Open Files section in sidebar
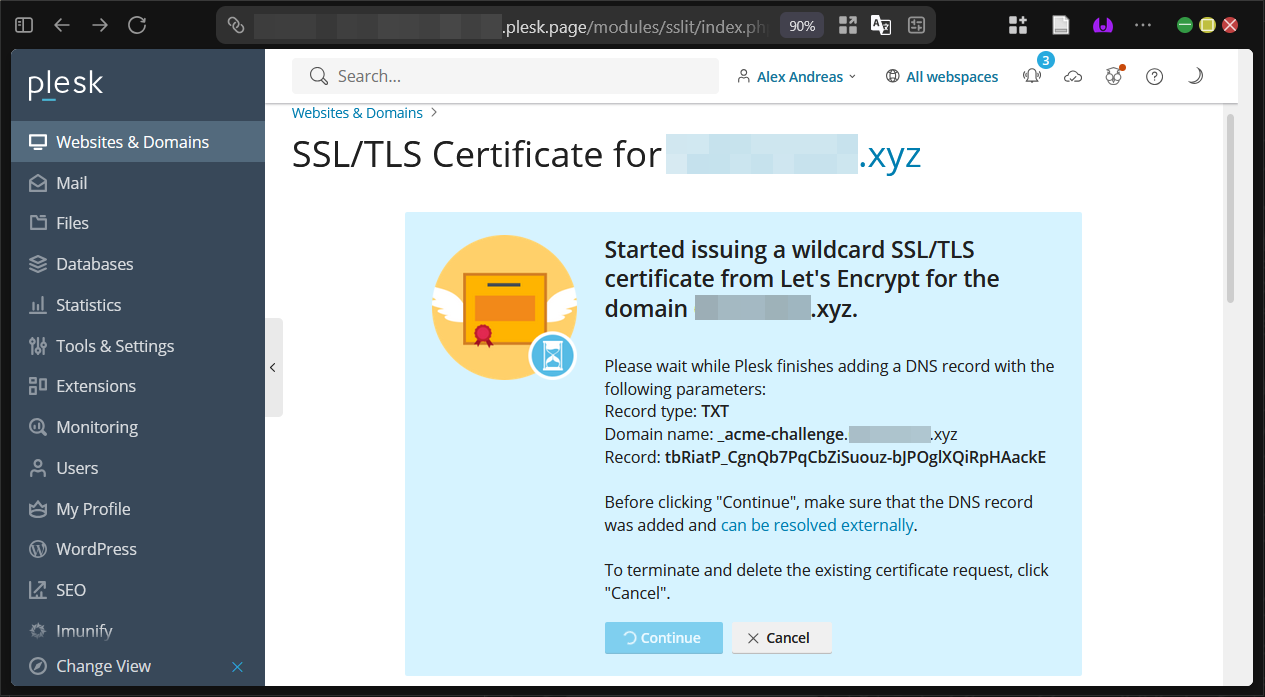The height and width of the screenshot is (697, 1265). click(138, 223)
